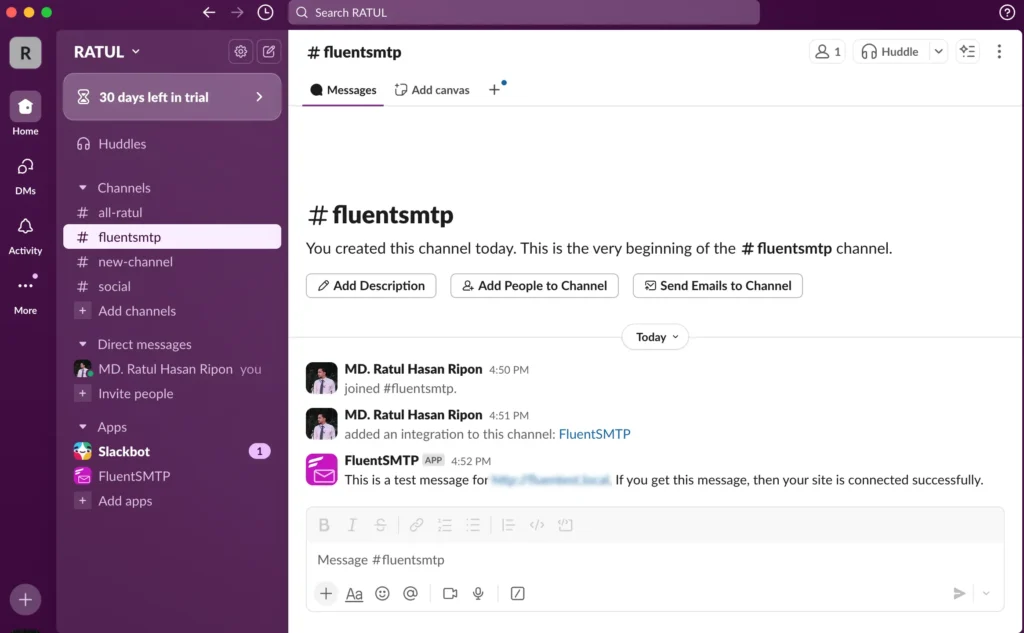This screenshot has height=633, width=1024.
Task: Open DMs in the sidebar
Action: (x=25, y=175)
